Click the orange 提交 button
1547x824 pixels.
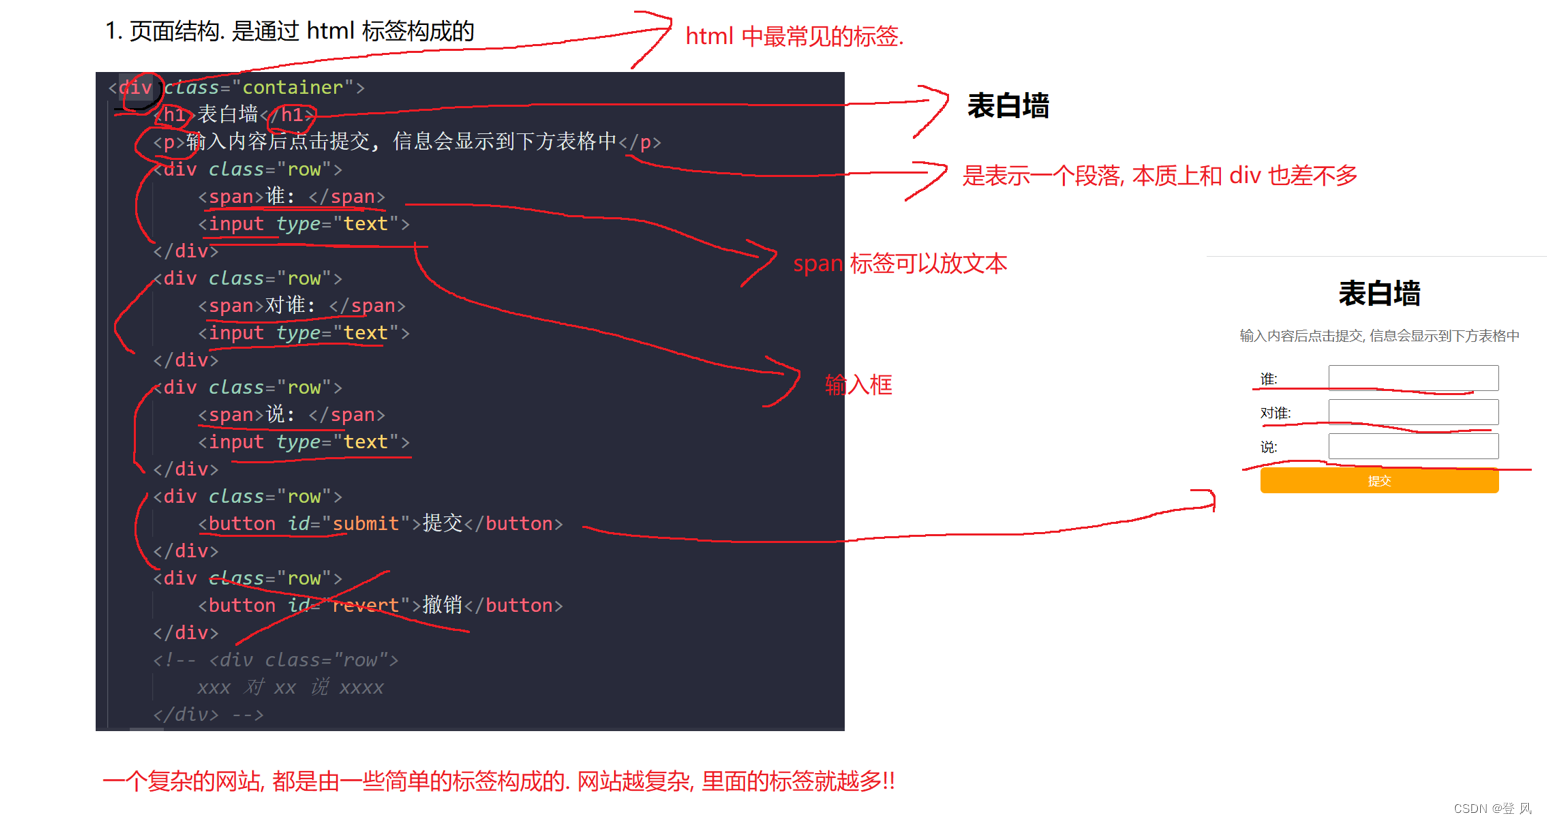click(1379, 481)
